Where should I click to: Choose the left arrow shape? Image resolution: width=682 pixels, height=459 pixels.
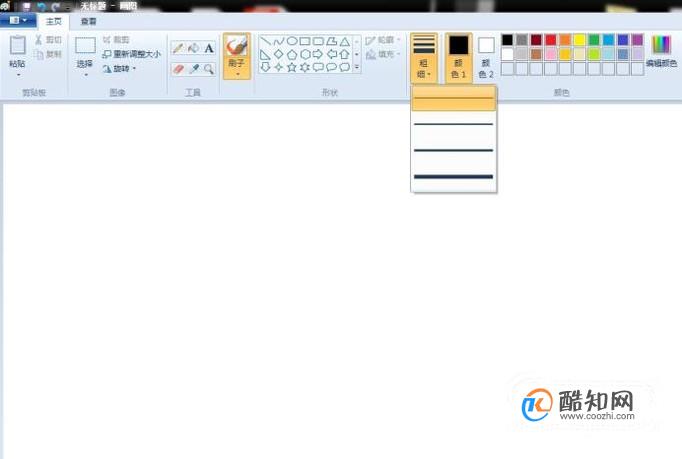pos(332,54)
